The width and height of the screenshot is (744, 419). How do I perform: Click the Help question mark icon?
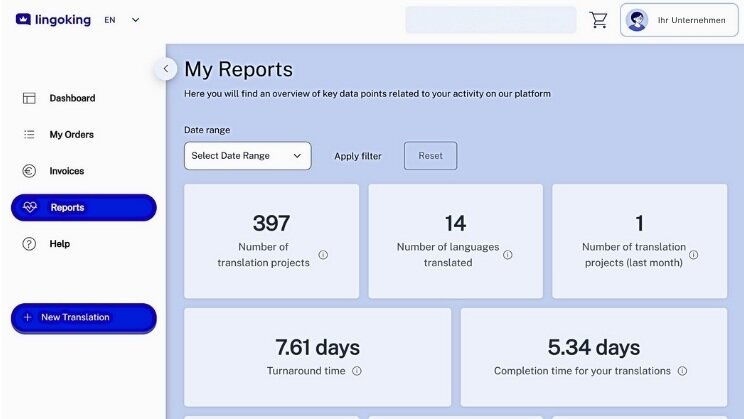click(29, 244)
